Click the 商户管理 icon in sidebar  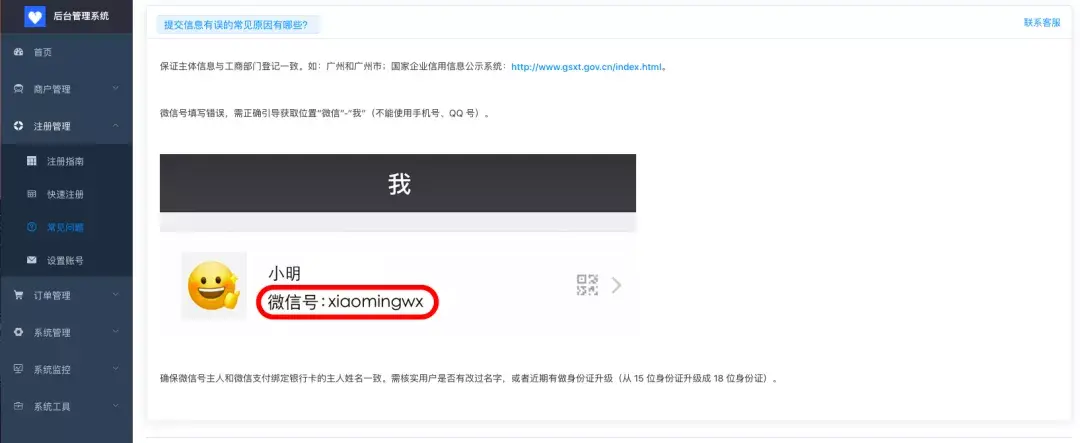tap(19, 89)
